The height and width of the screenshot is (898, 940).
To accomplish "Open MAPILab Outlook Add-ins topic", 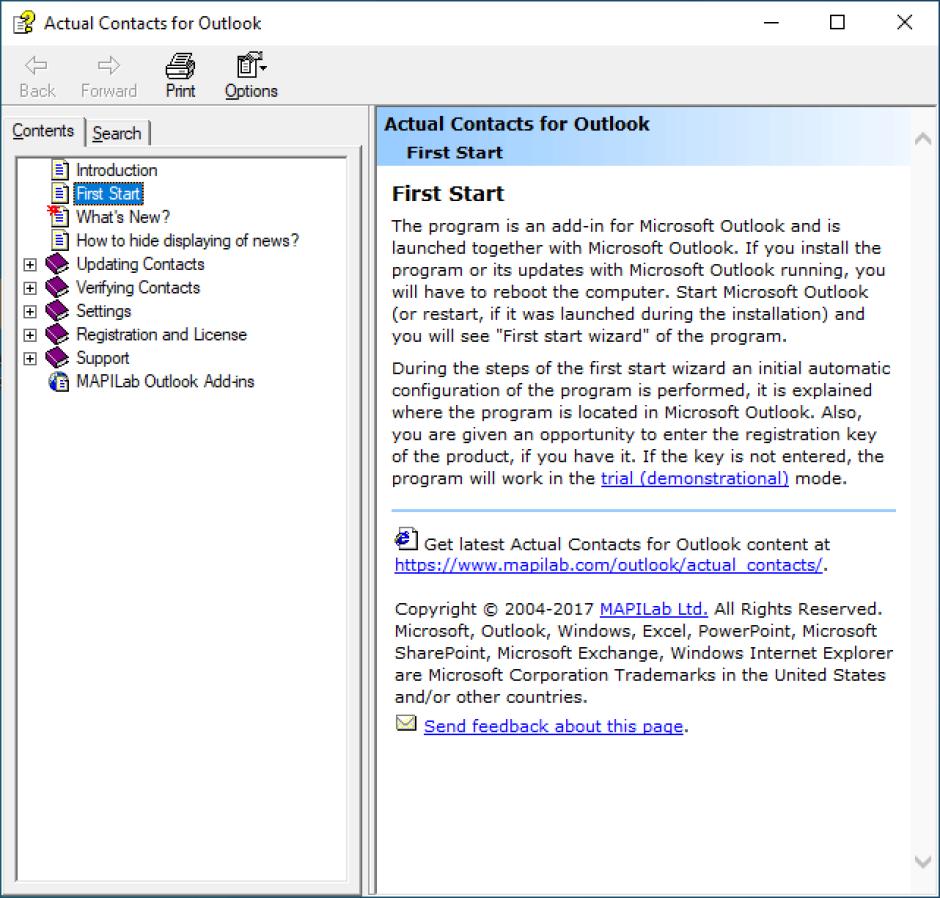I will pos(165,381).
